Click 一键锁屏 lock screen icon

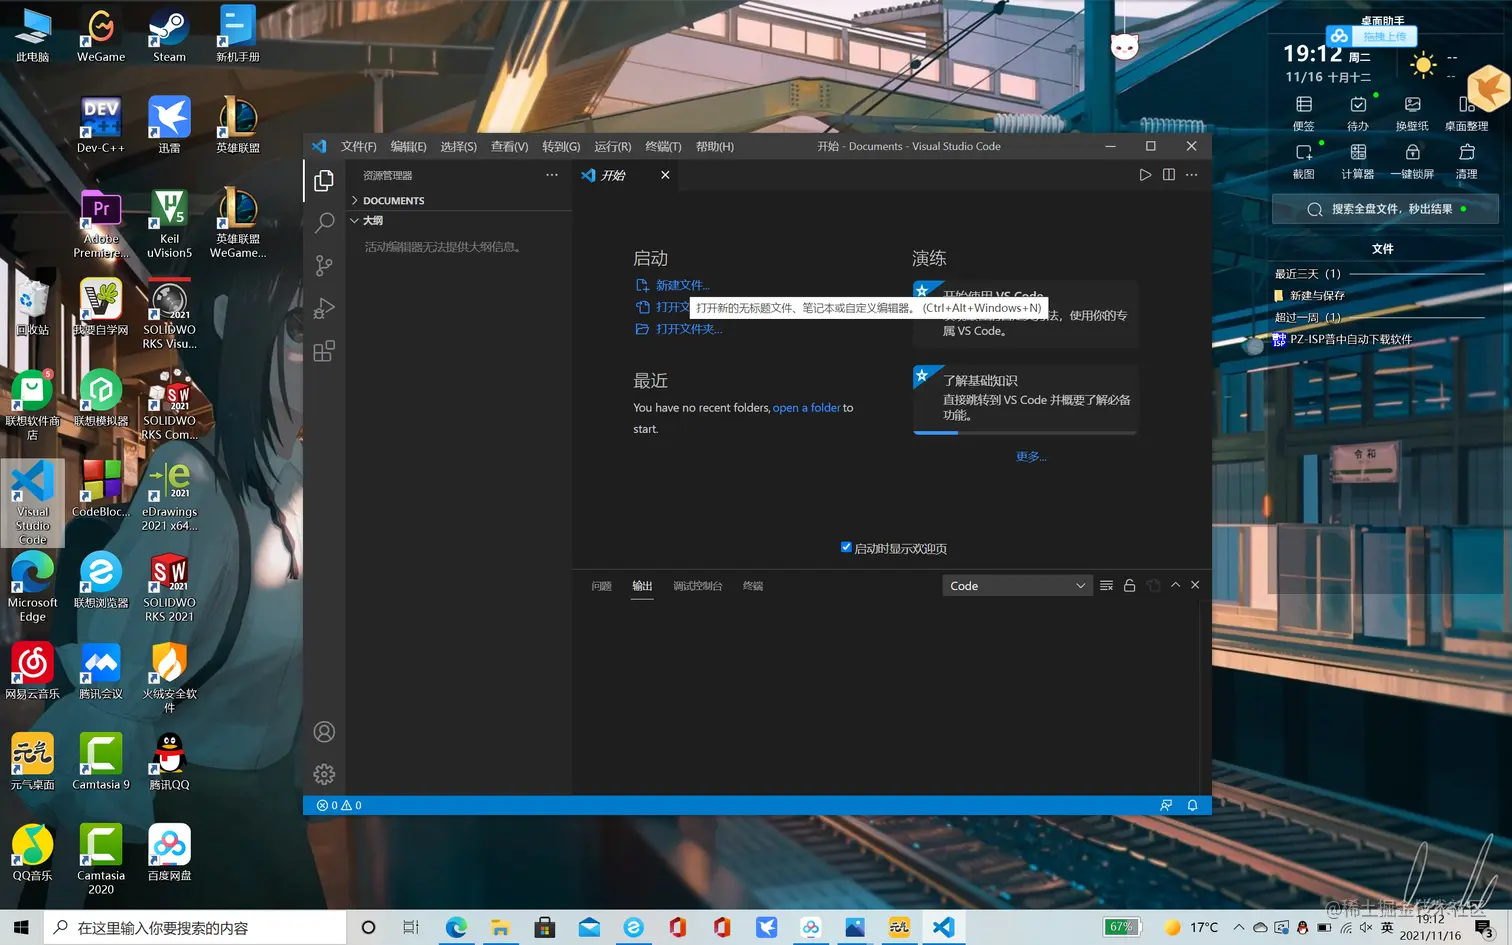click(x=1412, y=160)
